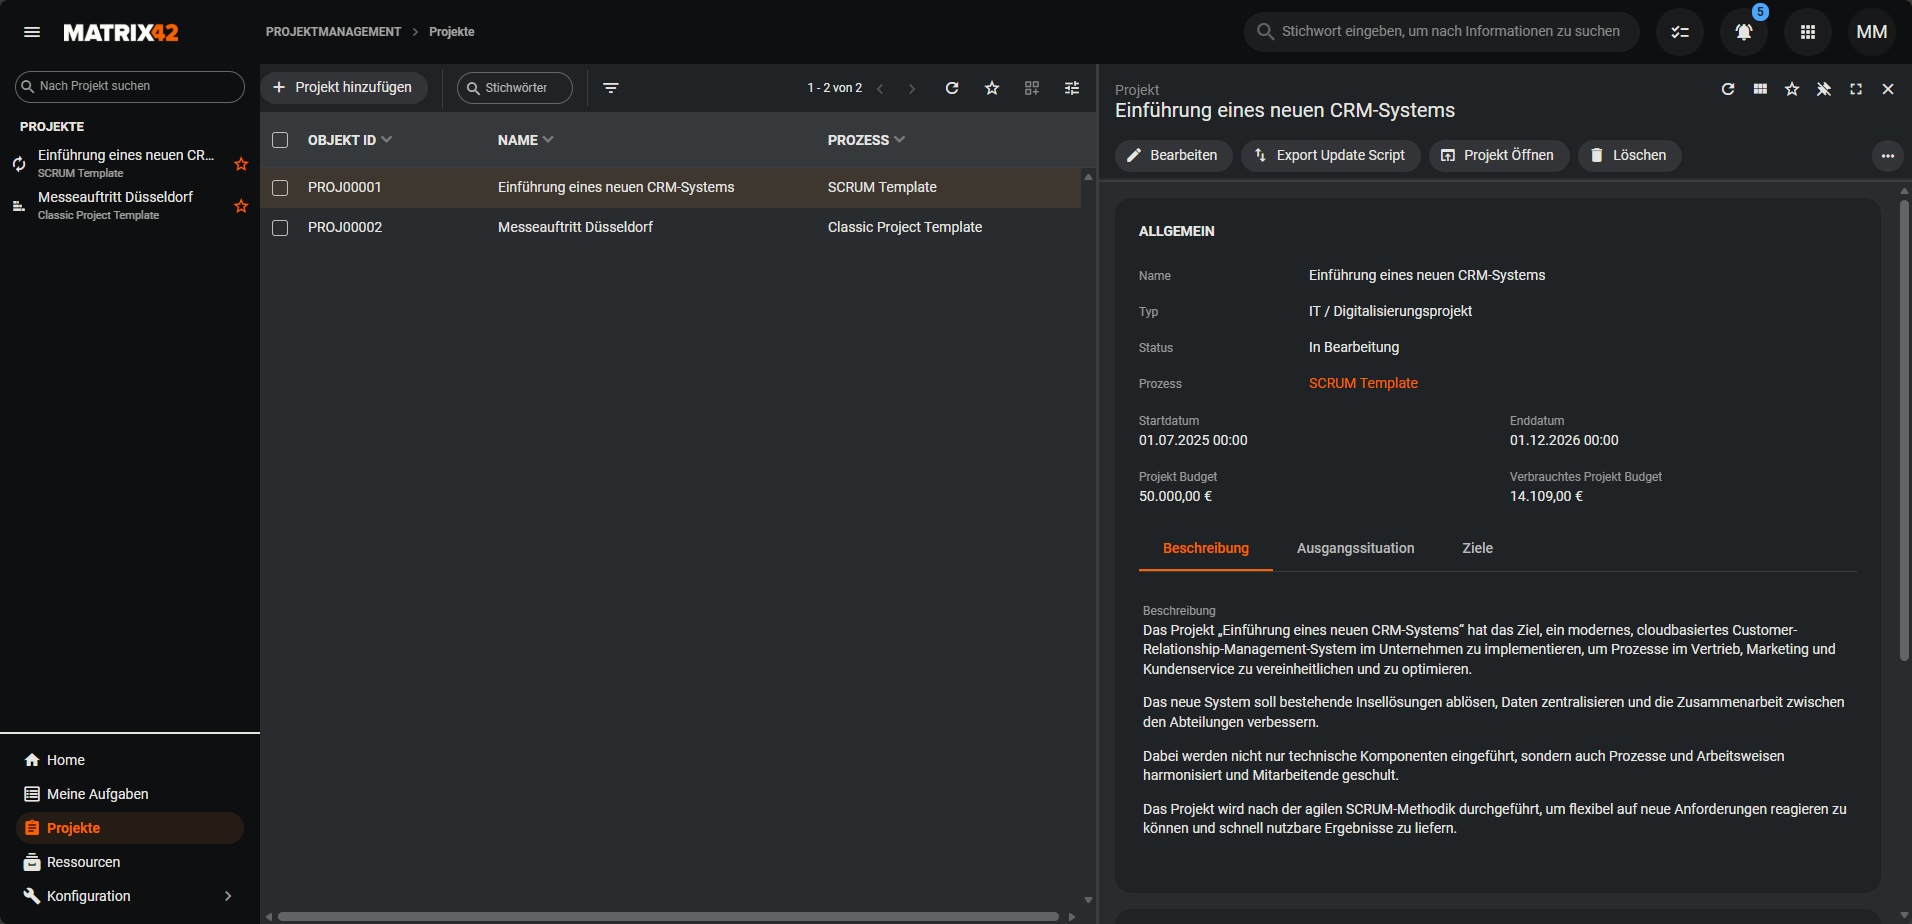The width and height of the screenshot is (1912, 924).
Task: Click the Projekt hinzufügen button
Action: click(343, 88)
